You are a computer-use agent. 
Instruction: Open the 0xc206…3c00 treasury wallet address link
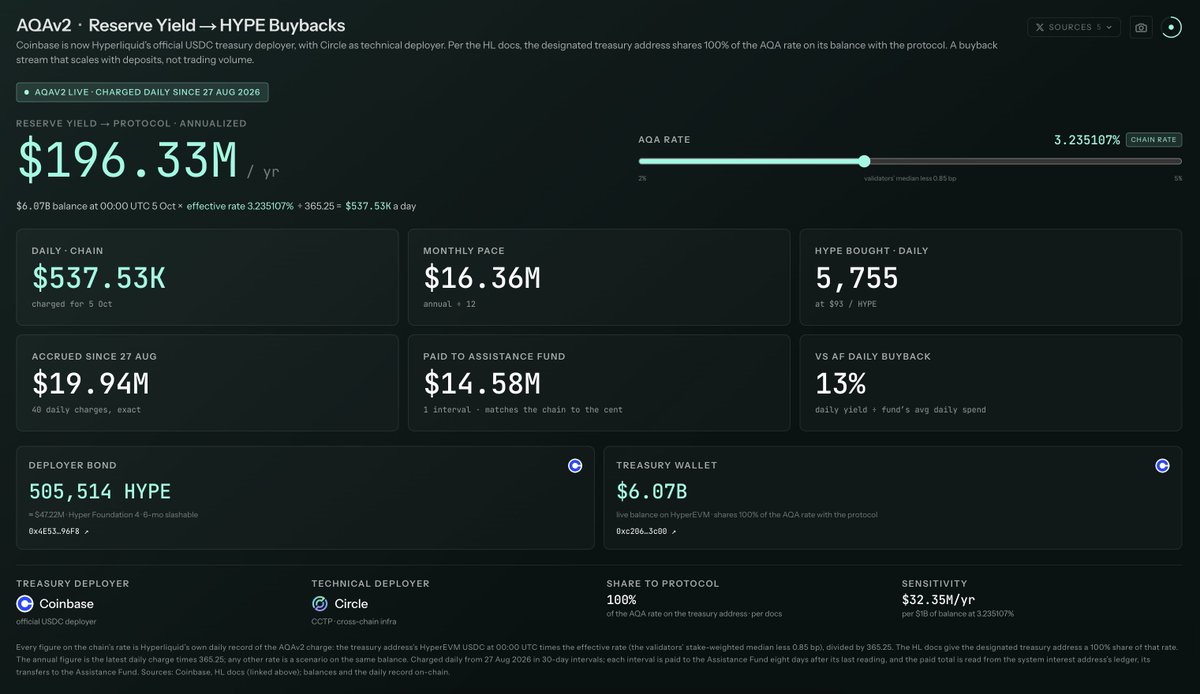[x=646, y=532]
